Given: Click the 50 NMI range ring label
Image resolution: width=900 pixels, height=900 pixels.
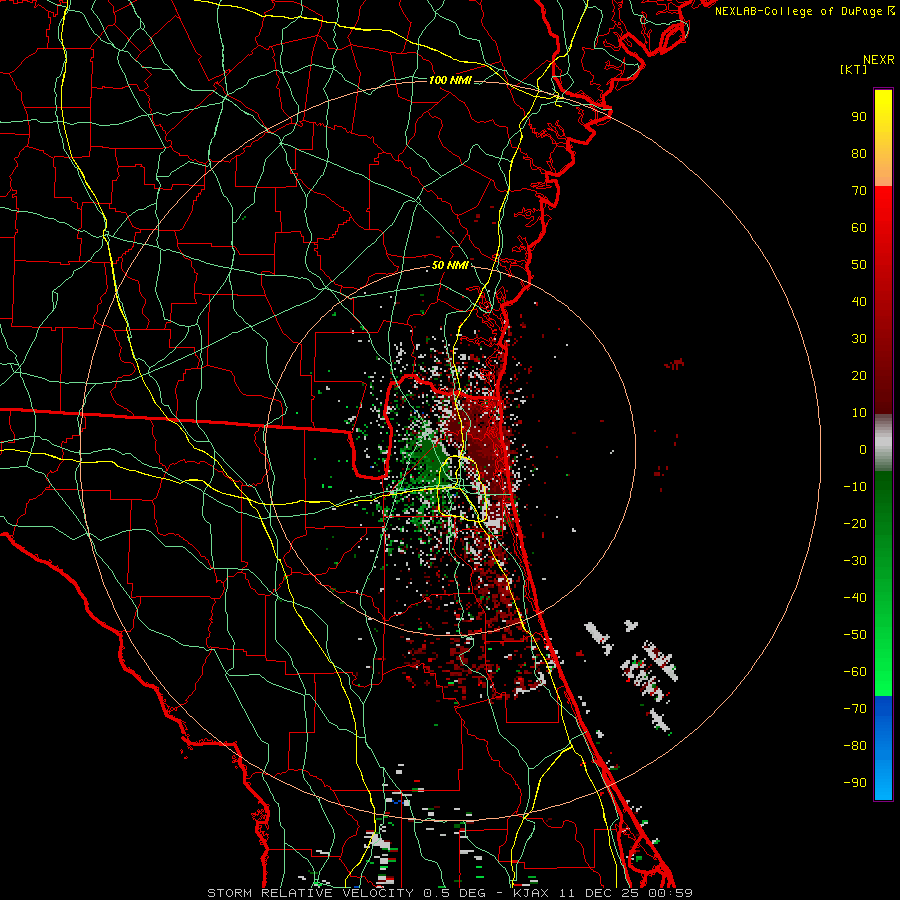Looking at the screenshot, I should (450, 265).
